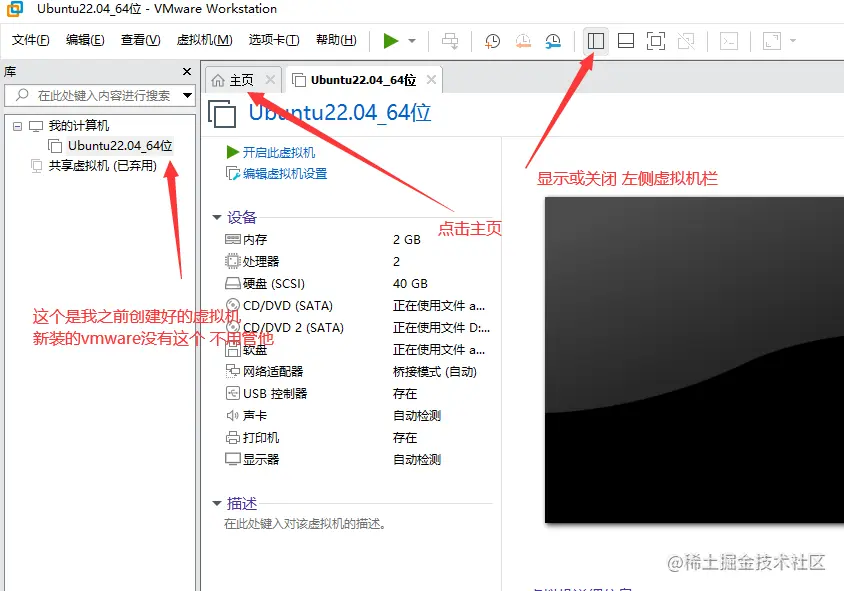Screen dimensions: 844x591
Task: Collapse the 描述 section
Action: (x=217, y=504)
